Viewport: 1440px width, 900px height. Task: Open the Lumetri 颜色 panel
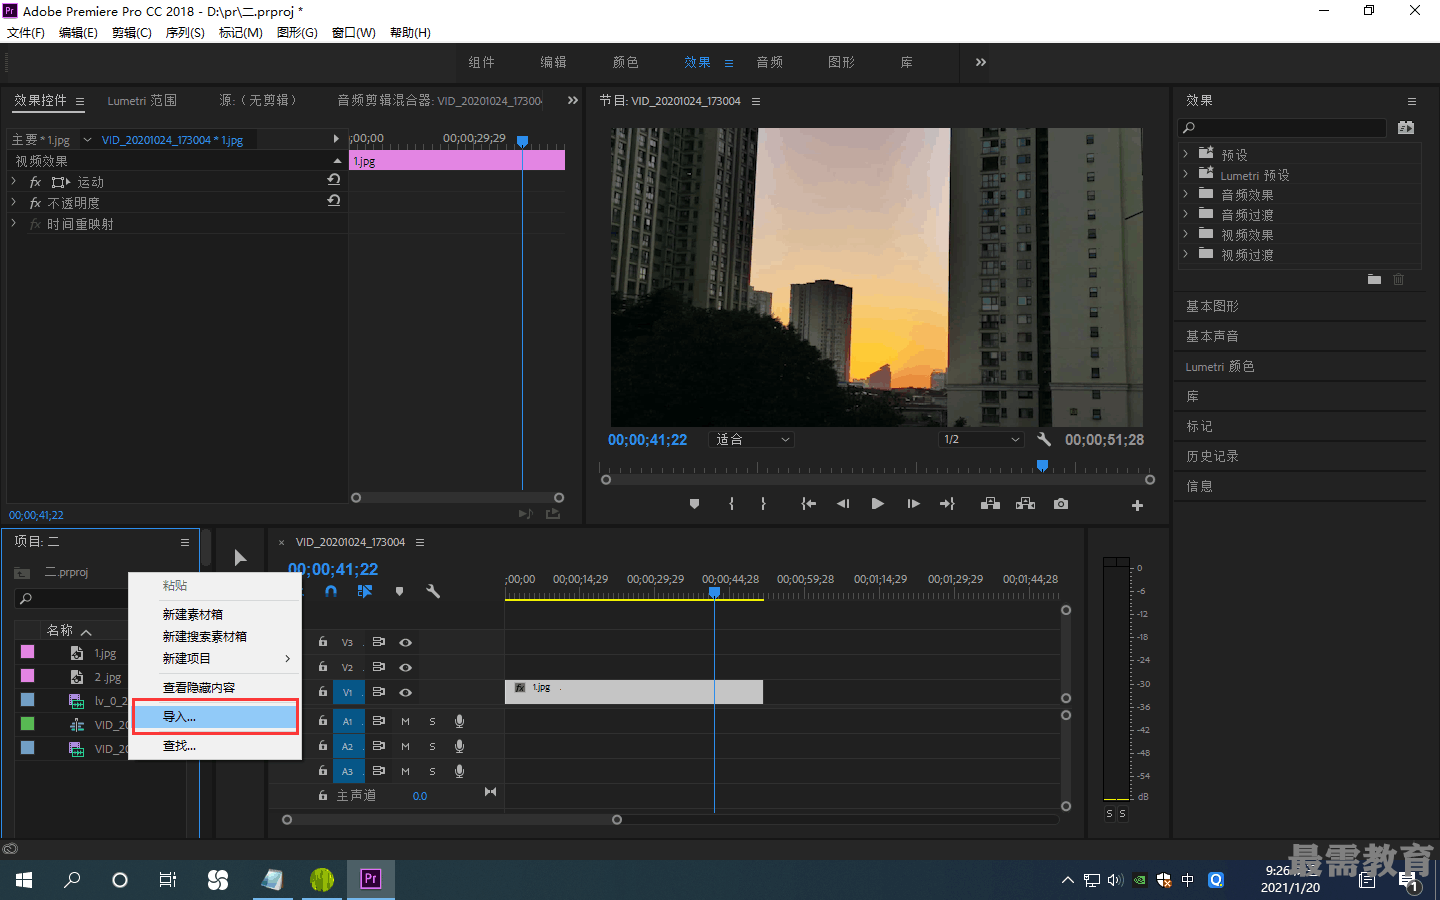click(1220, 366)
